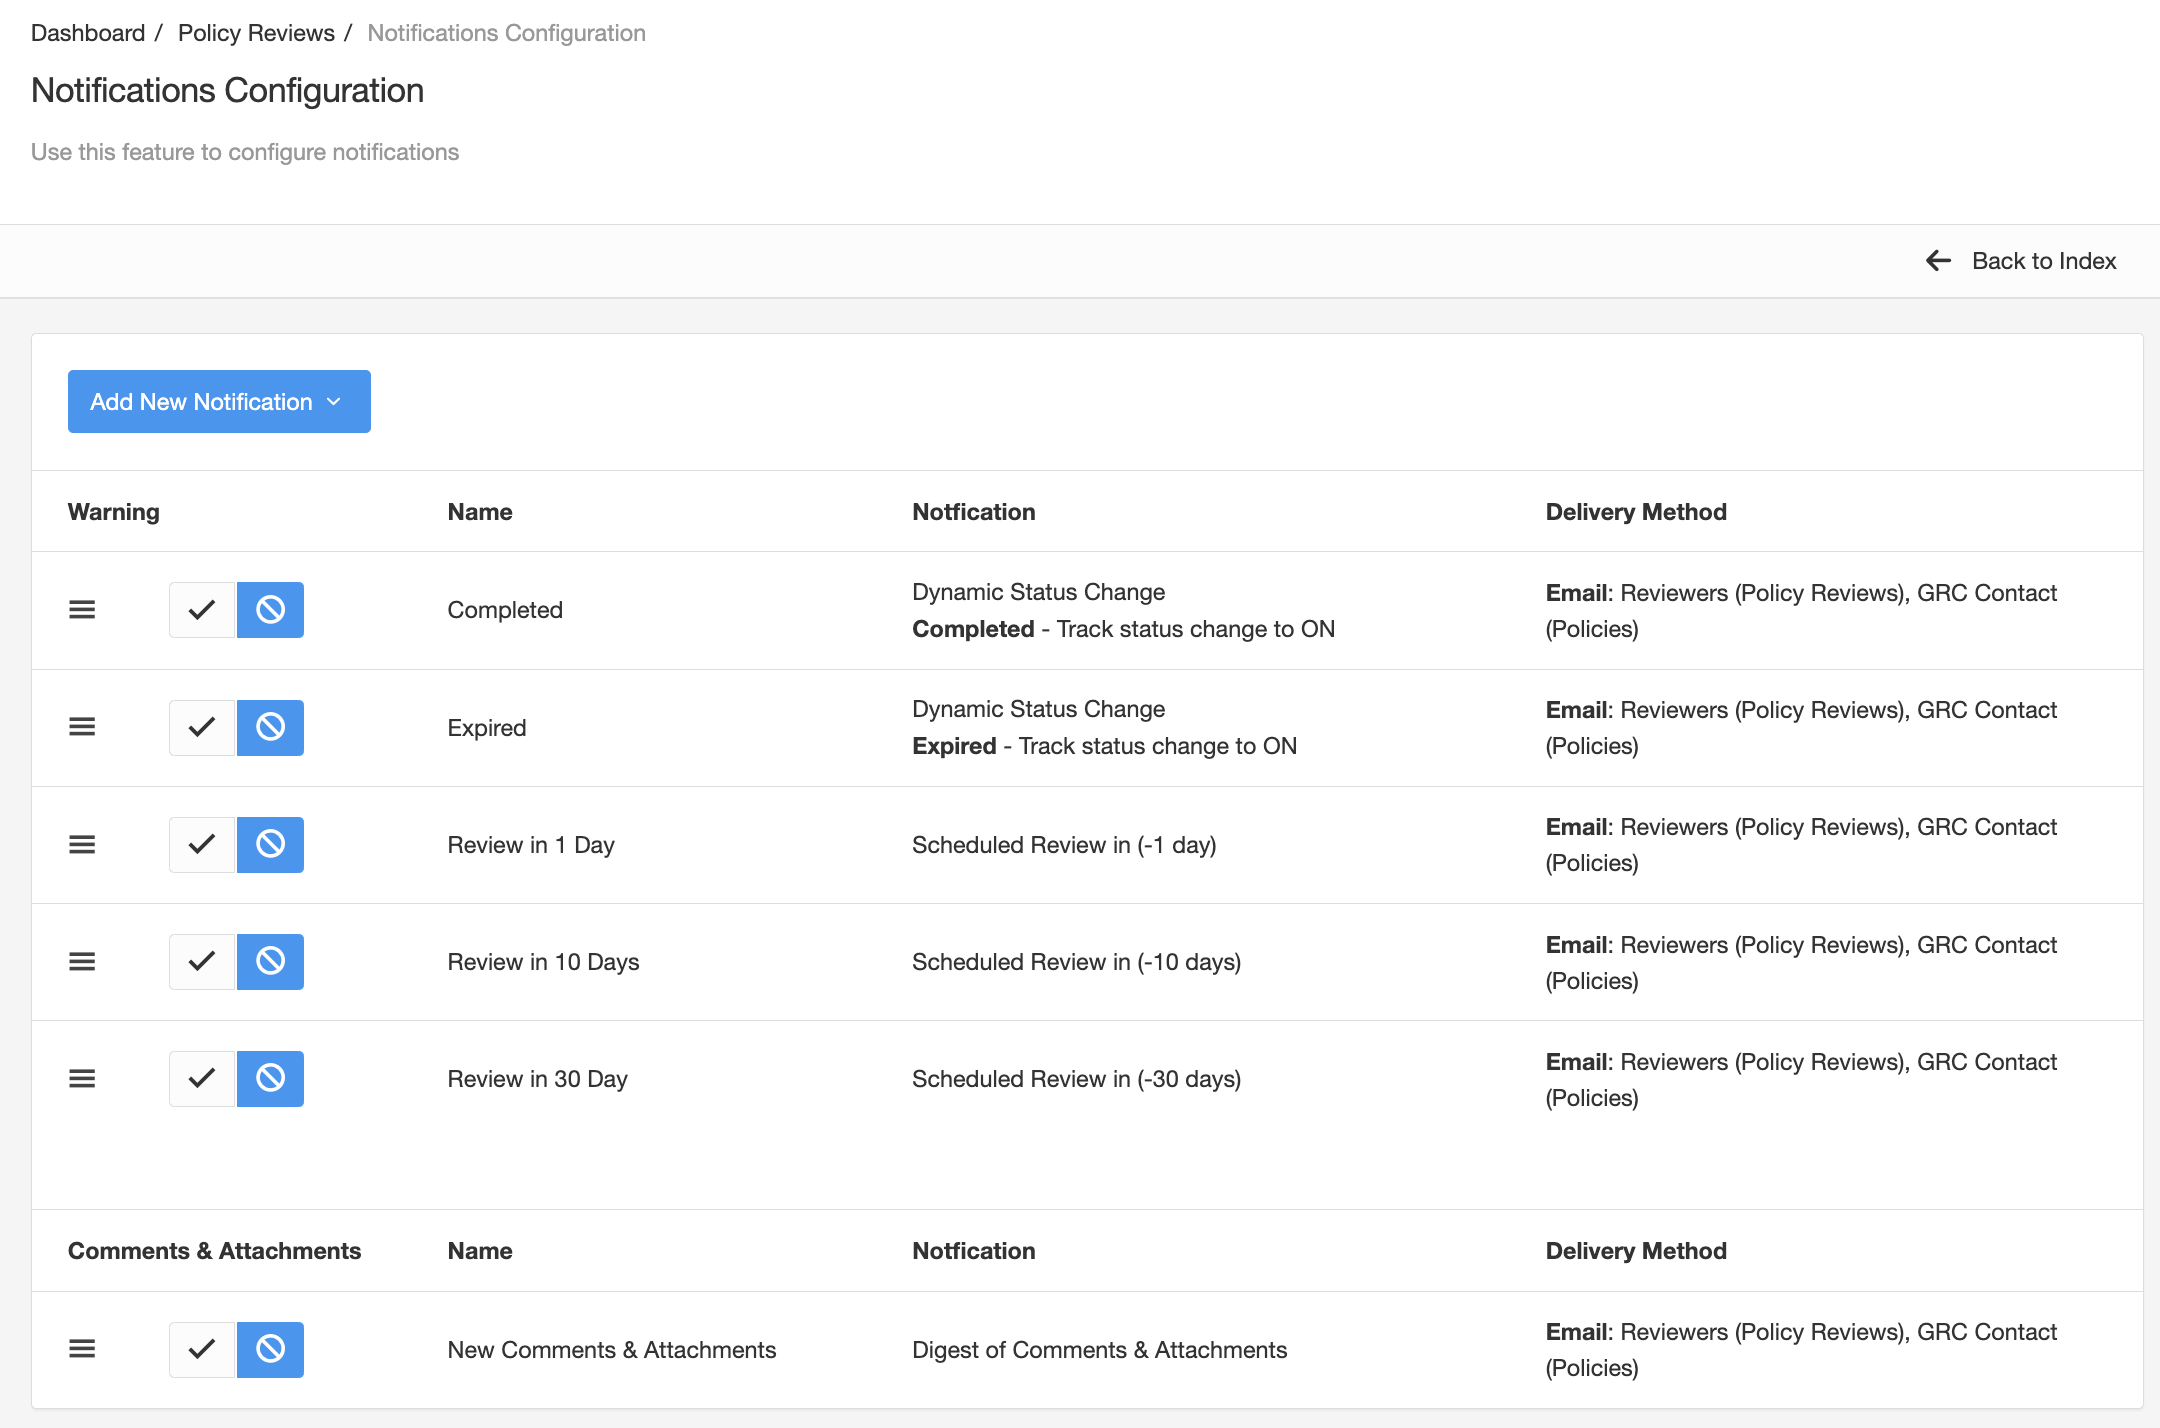Screen dimensions: 2160x1428
Task: Enable the Expired notification with the checkmark
Action: (x=202, y=727)
